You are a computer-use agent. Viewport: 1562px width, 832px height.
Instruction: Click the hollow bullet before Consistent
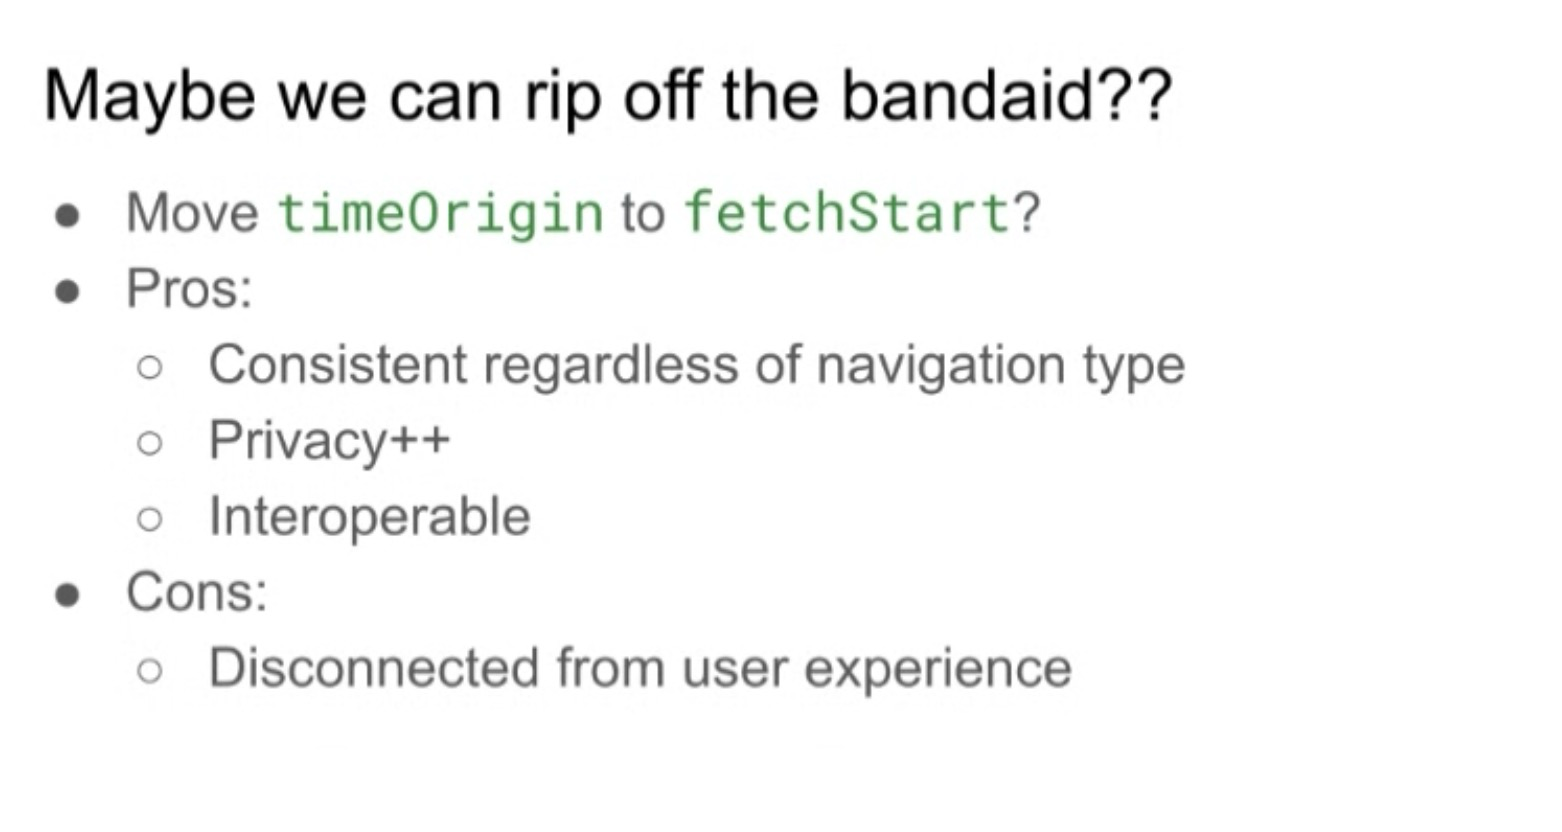click(x=149, y=367)
